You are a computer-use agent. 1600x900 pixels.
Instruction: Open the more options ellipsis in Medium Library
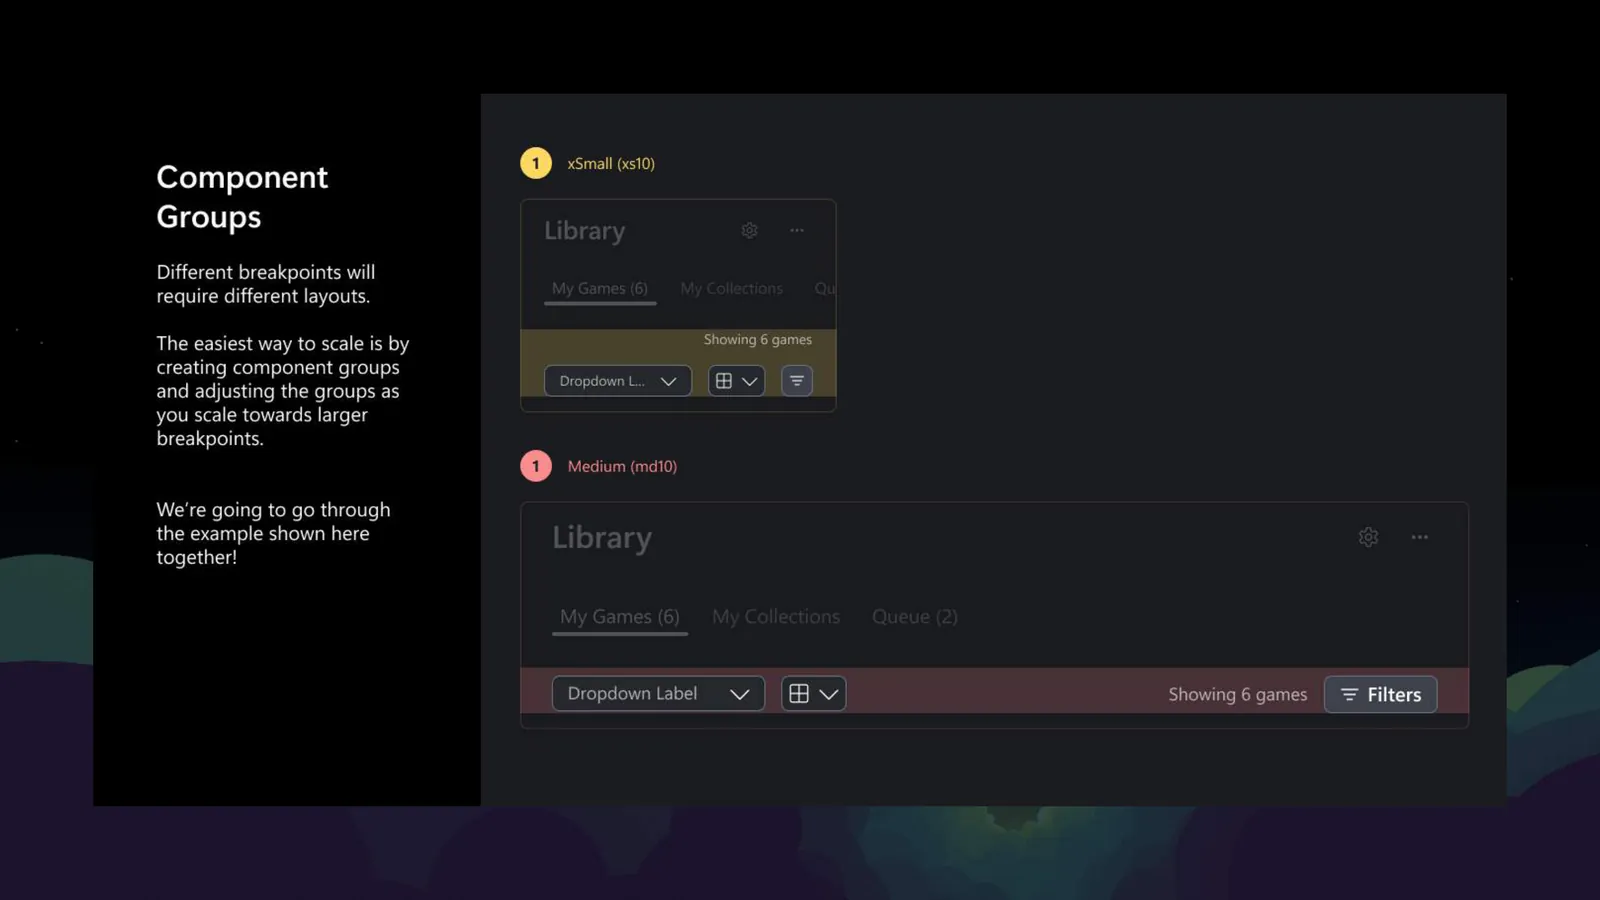coord(1420,537)
